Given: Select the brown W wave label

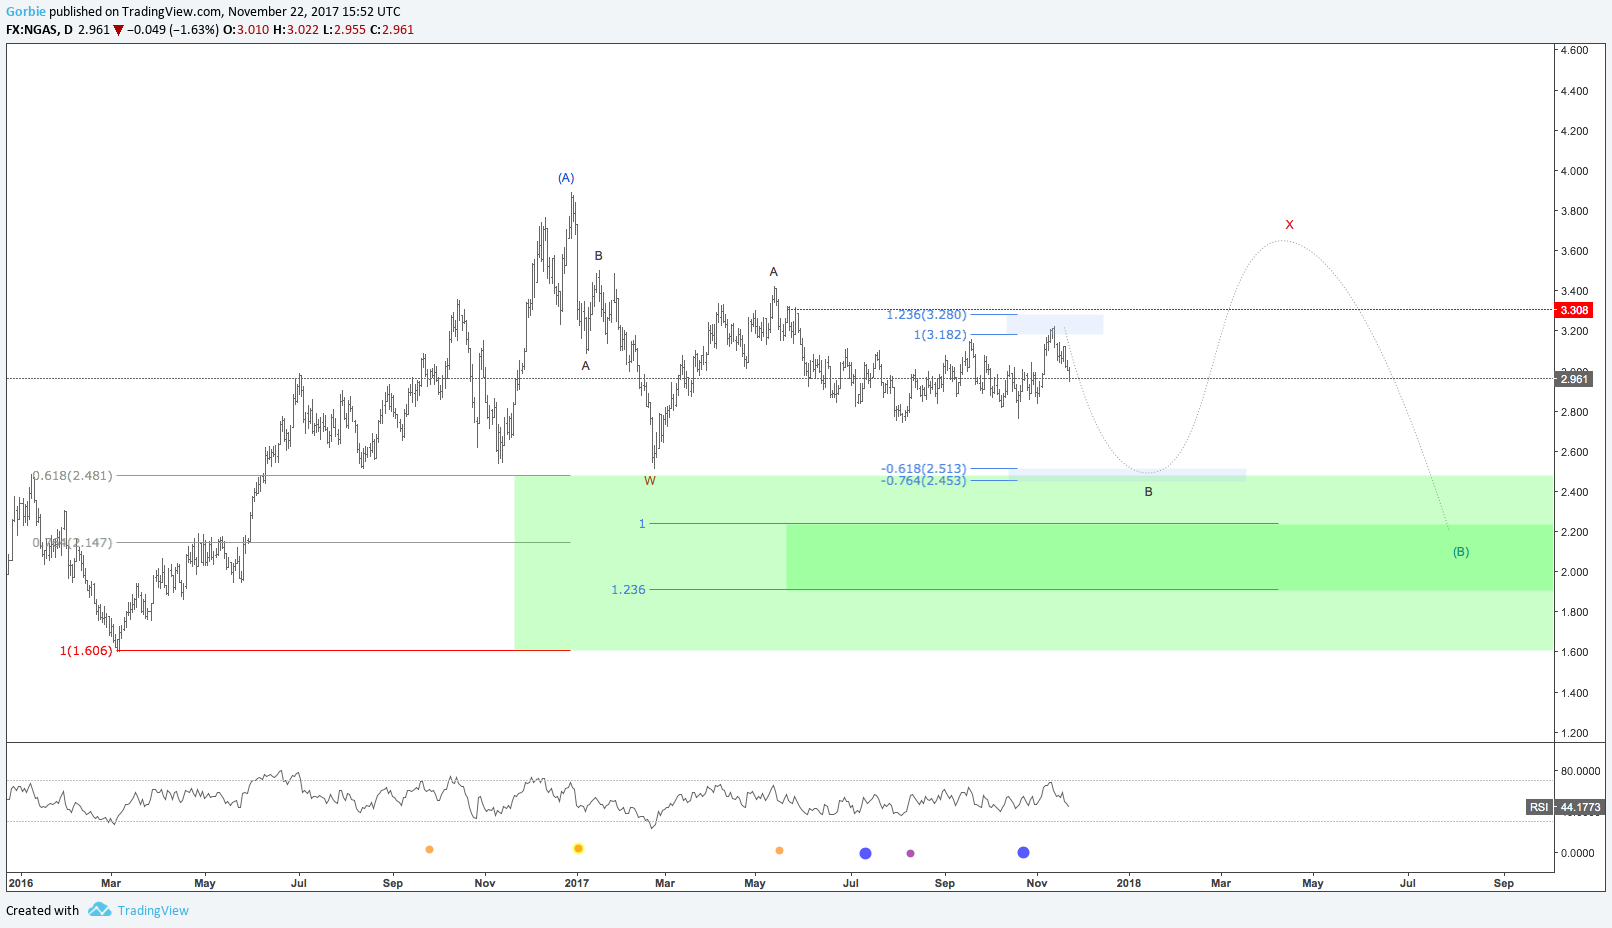Looking at the screenshot, I should (650, 481).
